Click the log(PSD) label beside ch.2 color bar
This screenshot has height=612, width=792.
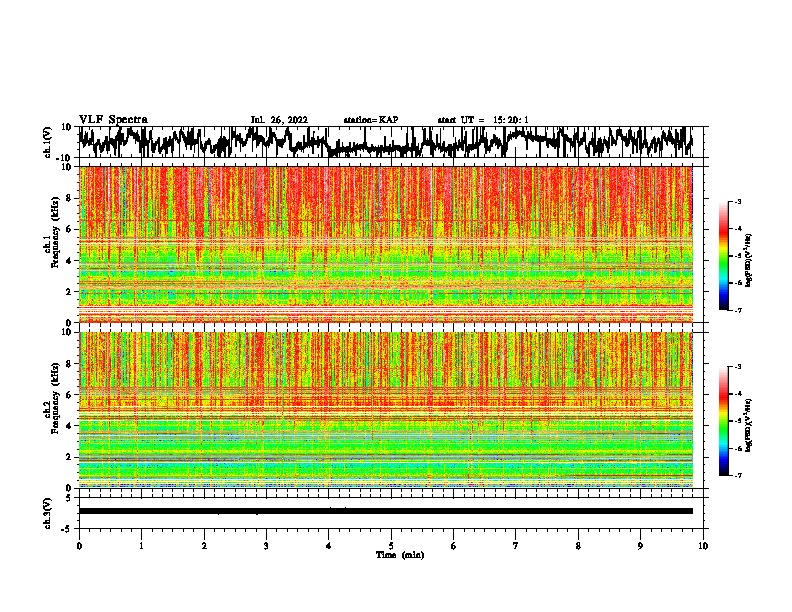[749, 426]
